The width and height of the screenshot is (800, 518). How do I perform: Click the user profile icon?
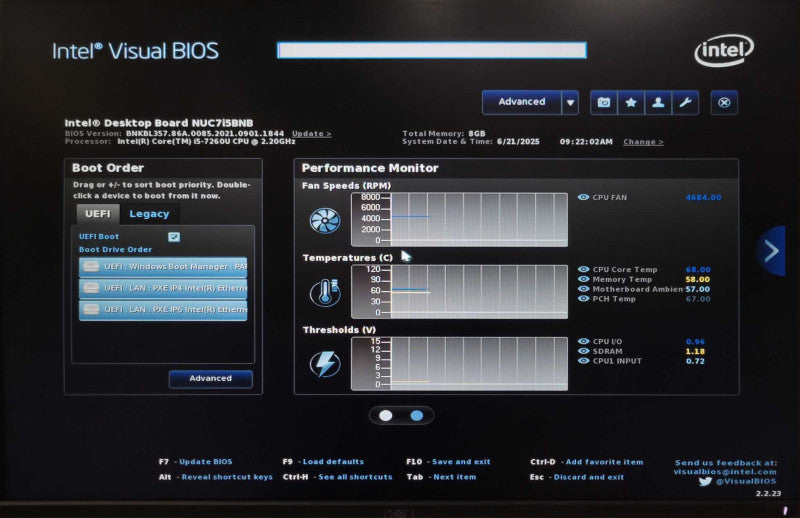(x=658, y=103)
